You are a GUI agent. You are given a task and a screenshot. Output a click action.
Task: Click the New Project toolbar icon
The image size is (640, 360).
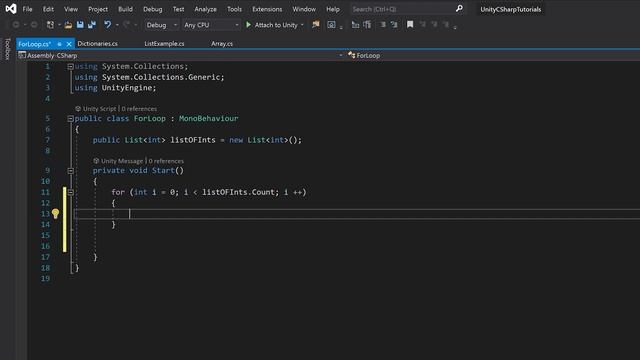(50, 25)
